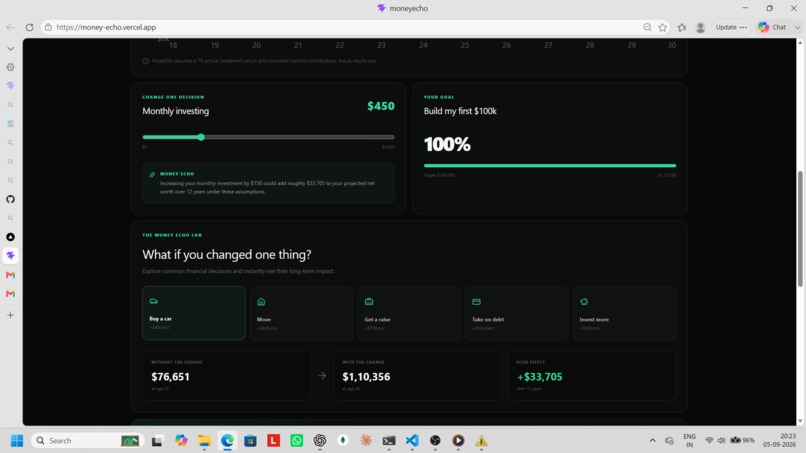This screenshot has height=453, width=806.
Task: Select the Invest more scenario card
Action: click(x=625, y=313)
